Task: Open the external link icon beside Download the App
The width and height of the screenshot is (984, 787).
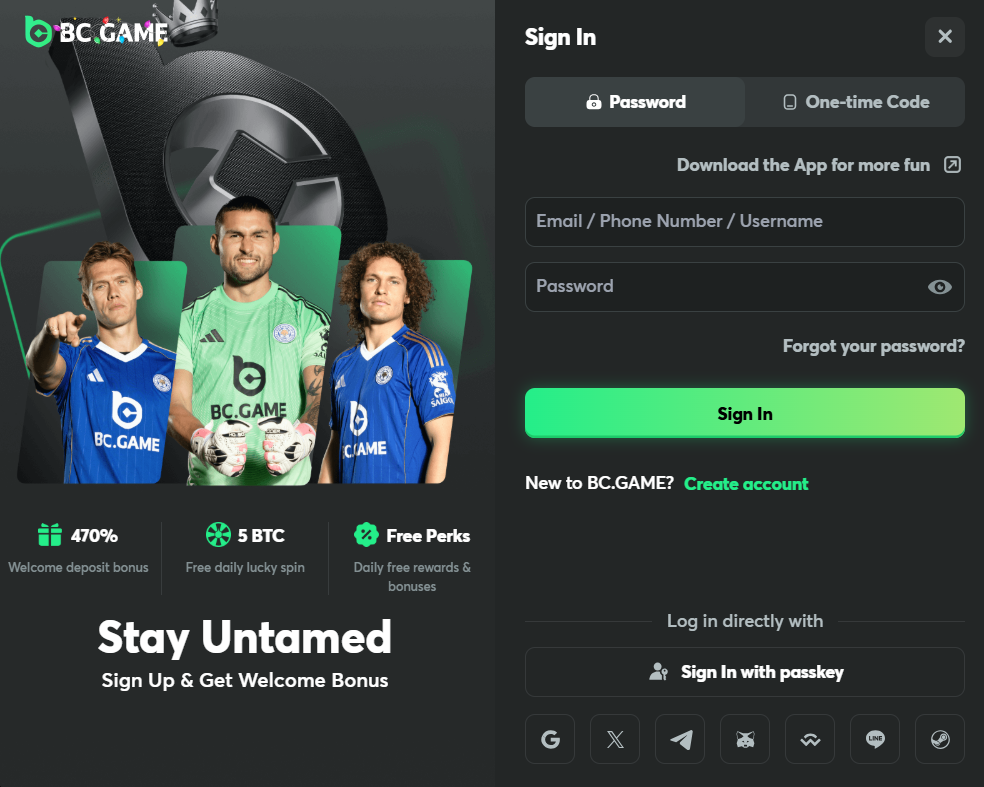Action: coord(952,165)
